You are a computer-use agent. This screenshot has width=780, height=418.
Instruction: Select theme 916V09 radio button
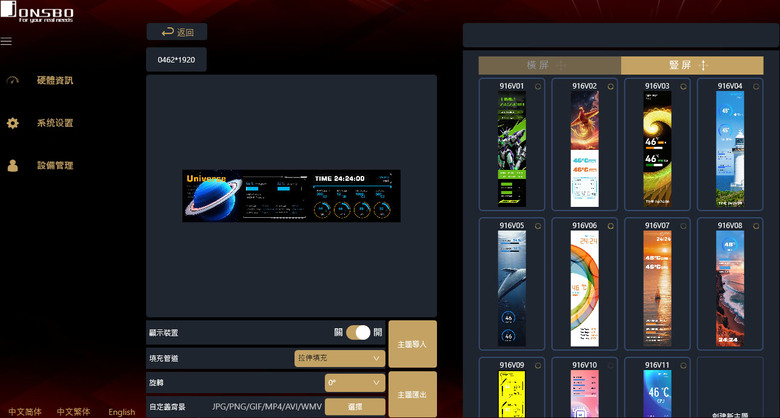tap(538, 365)
